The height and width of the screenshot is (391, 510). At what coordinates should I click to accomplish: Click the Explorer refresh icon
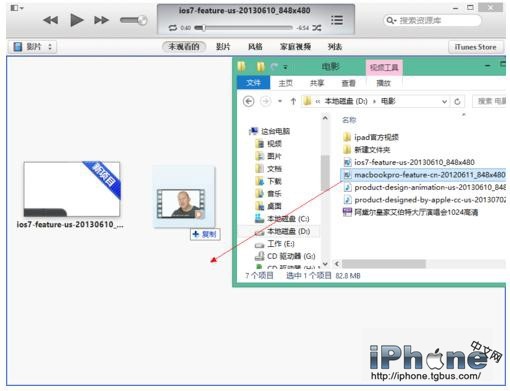[x=457, y=101]
